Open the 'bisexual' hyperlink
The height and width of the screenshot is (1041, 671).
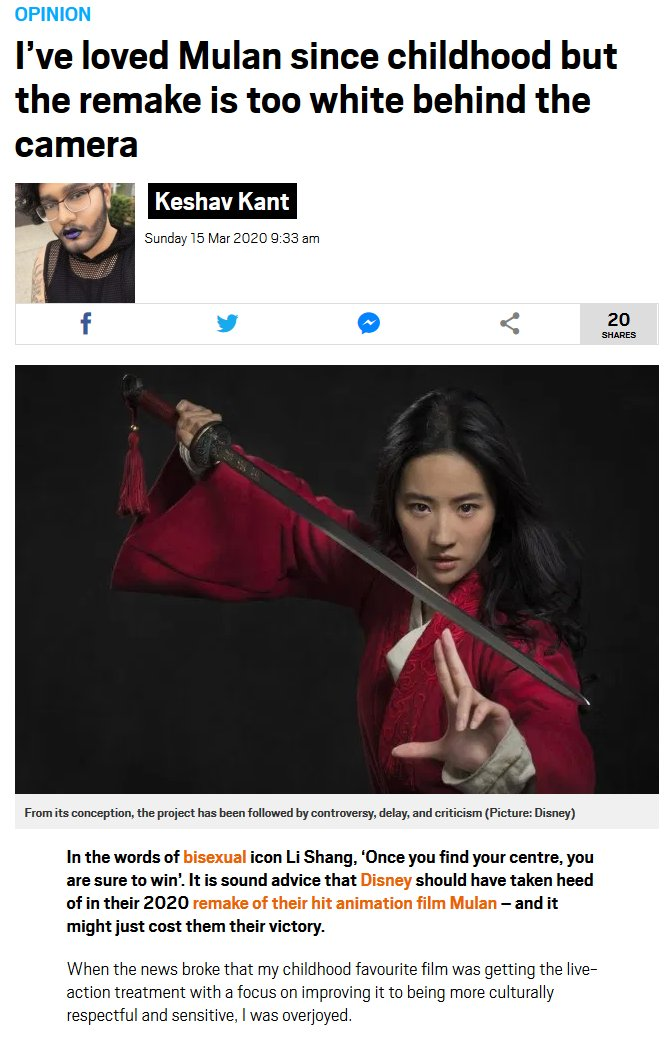214,857
